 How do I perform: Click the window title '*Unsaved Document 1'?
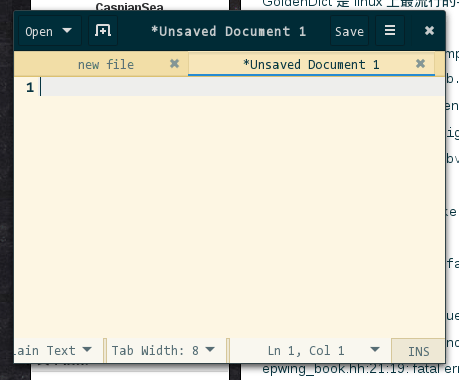point(228,31)
